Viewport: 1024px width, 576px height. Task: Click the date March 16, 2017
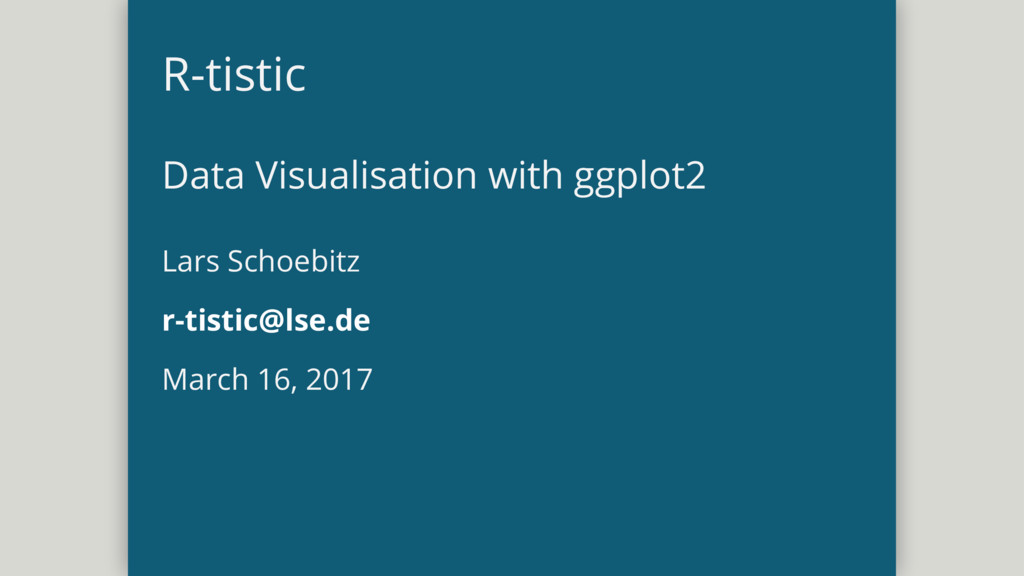click(267, 379)
